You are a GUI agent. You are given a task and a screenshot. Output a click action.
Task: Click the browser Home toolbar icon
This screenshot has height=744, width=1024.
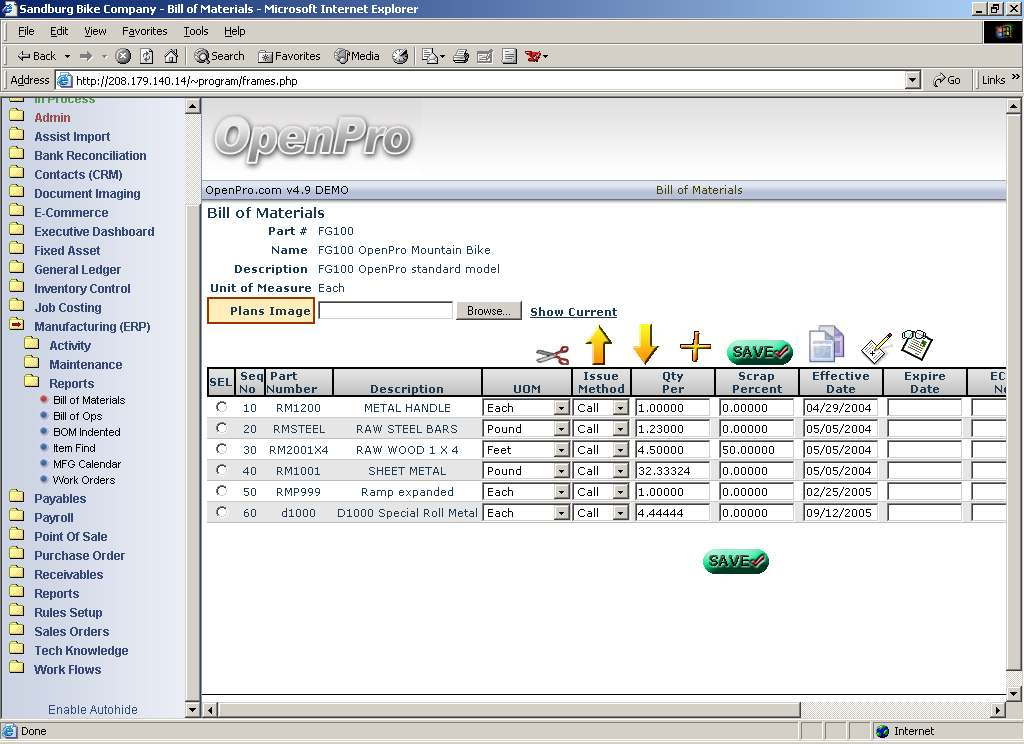click(x=171, y=56)
